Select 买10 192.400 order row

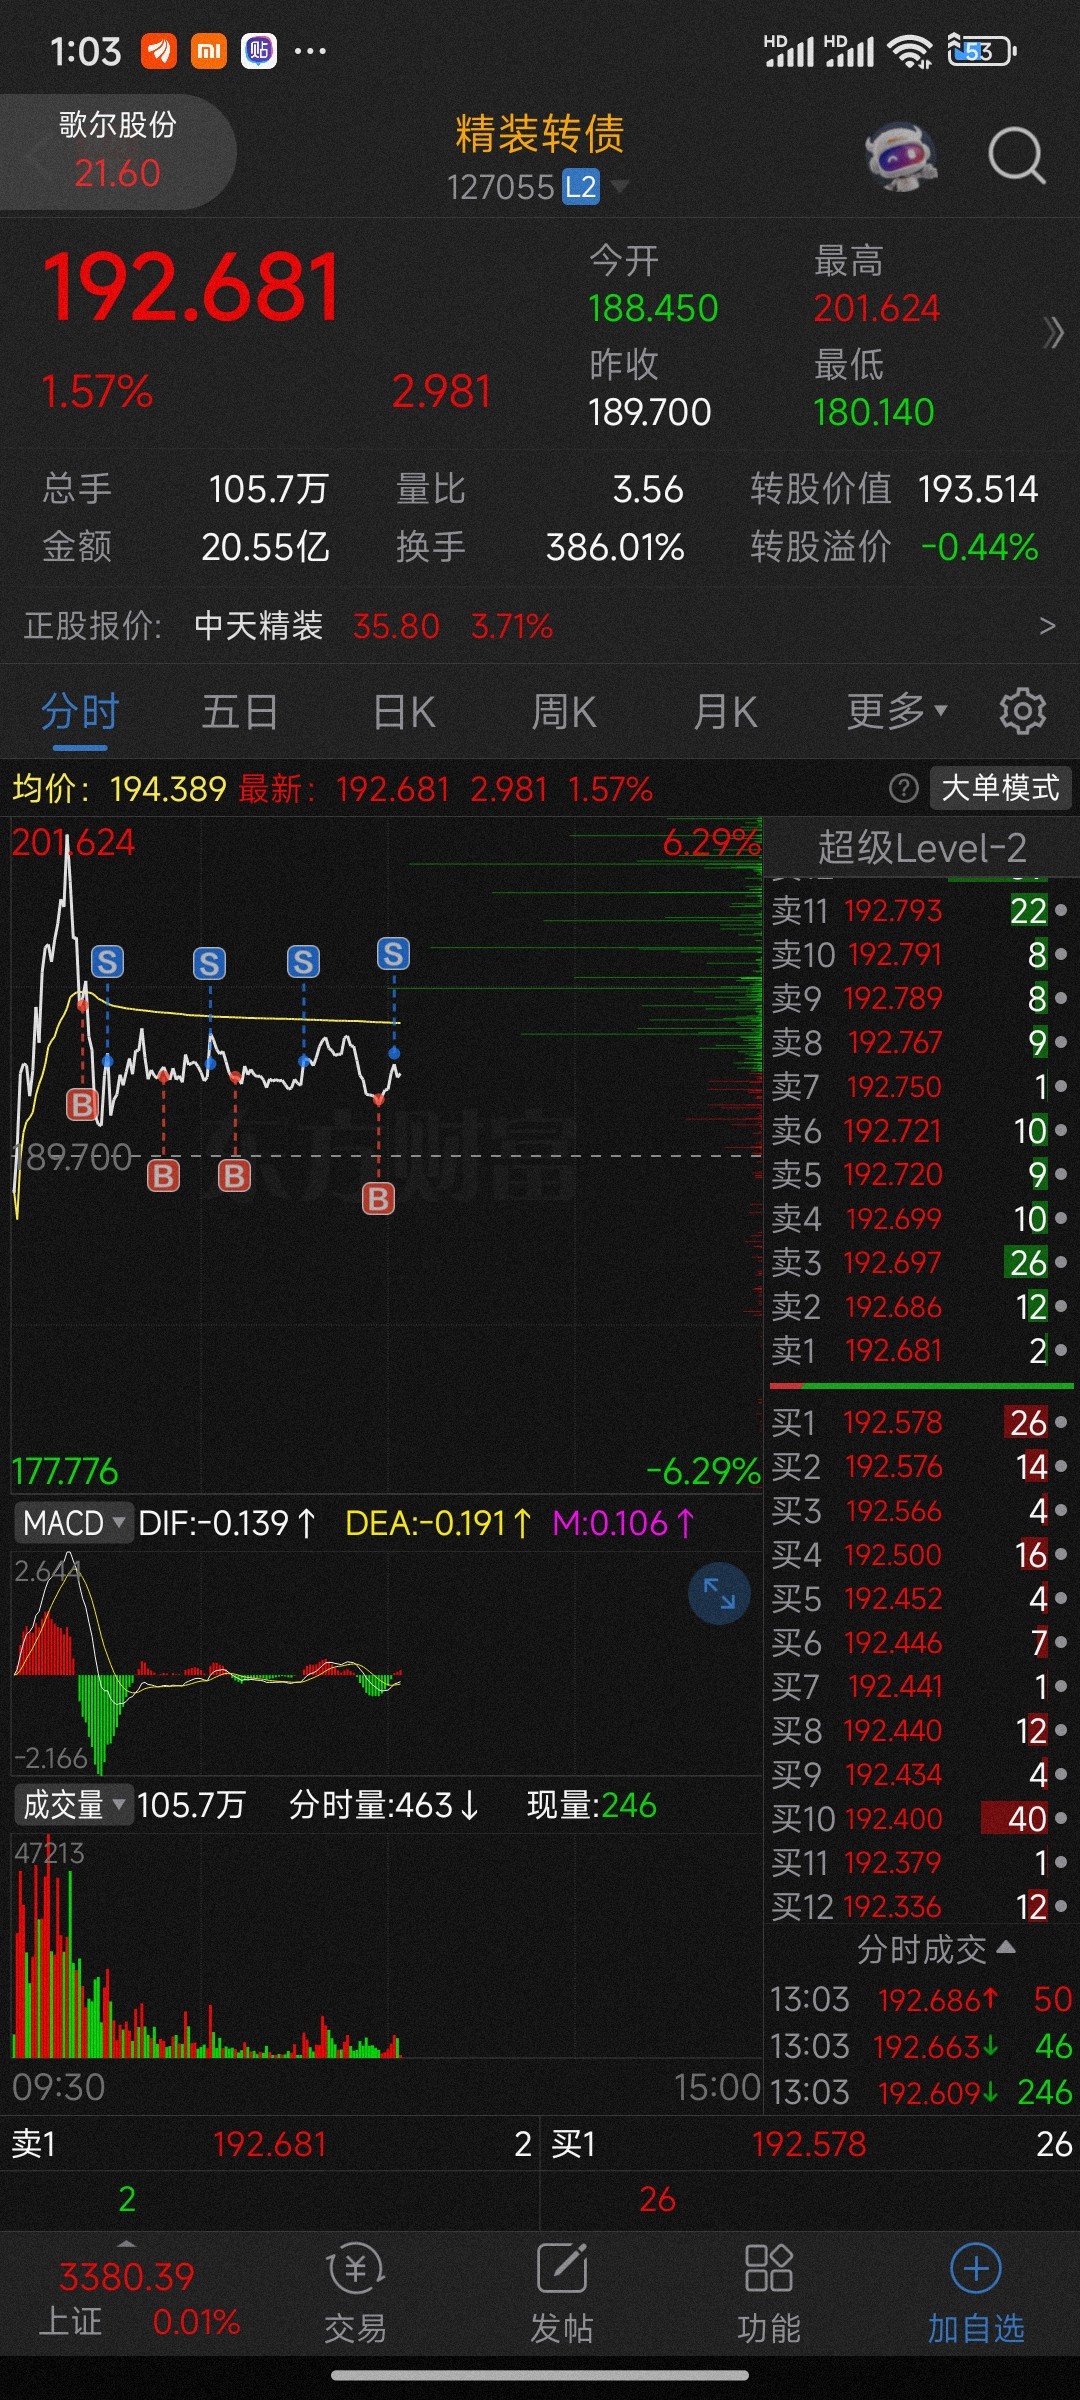coord(921,1818)
